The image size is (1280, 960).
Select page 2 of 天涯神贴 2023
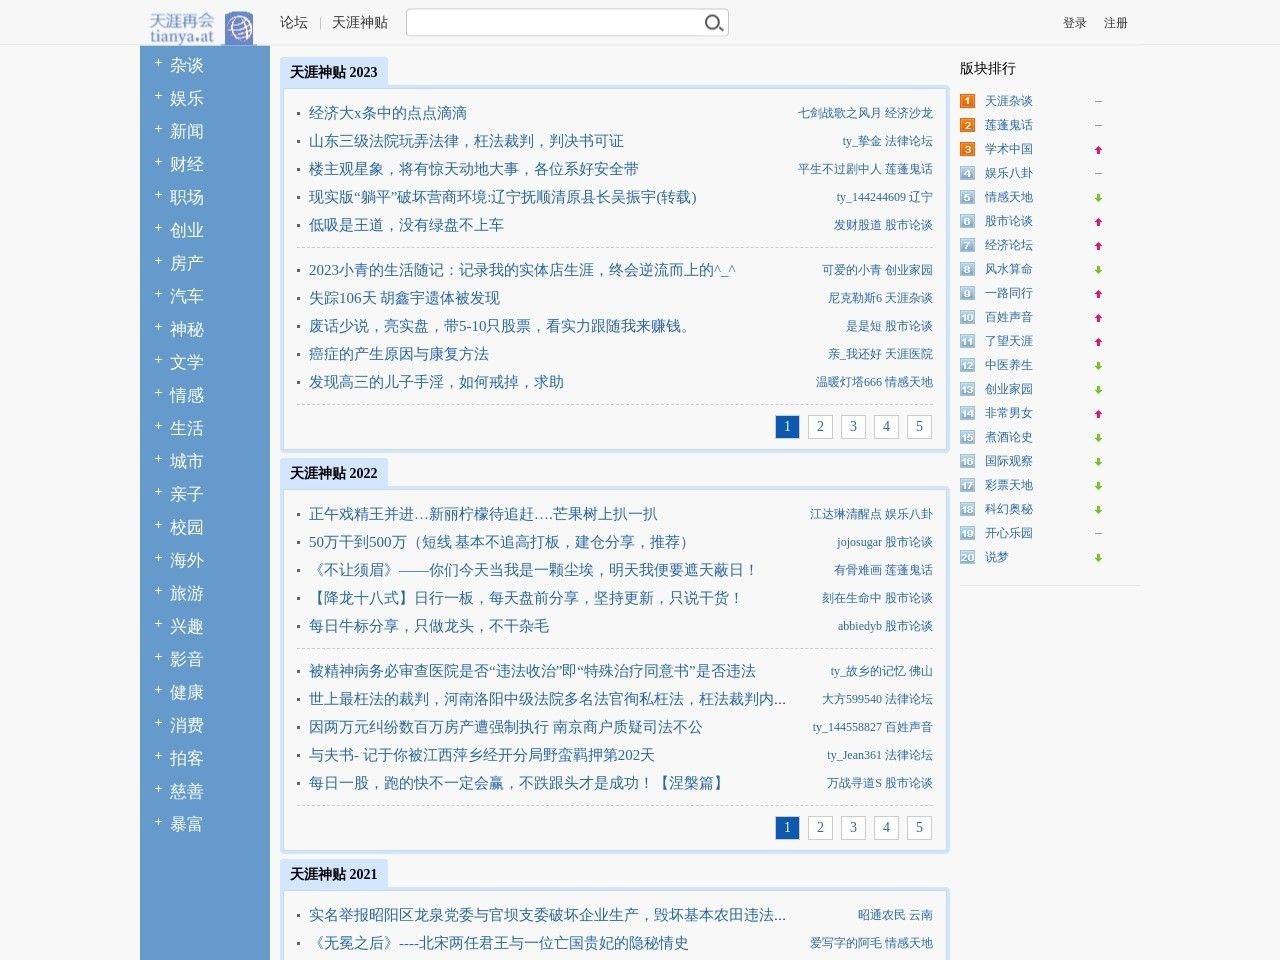pos(820,427)
